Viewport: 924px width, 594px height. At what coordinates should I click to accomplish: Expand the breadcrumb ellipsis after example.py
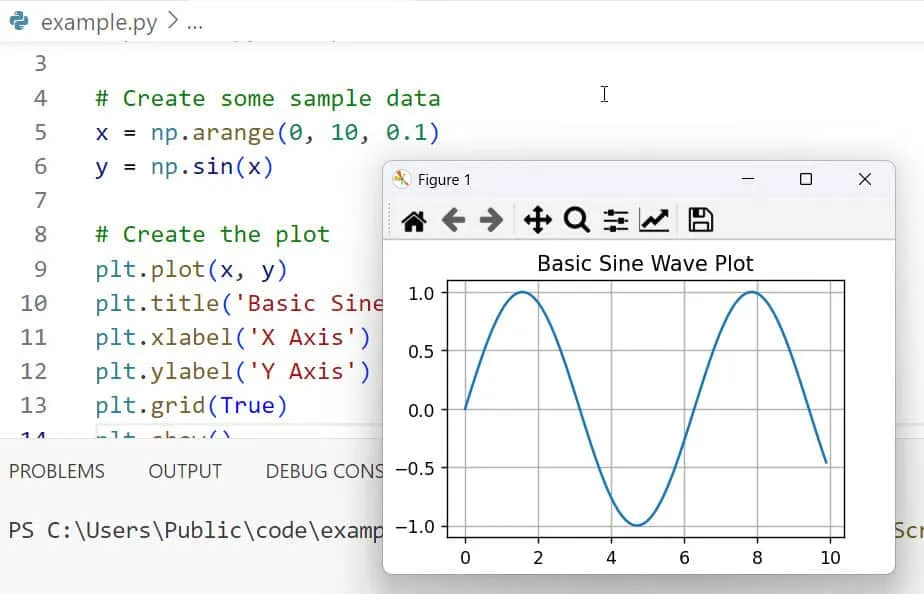click(x=195, y=22)
